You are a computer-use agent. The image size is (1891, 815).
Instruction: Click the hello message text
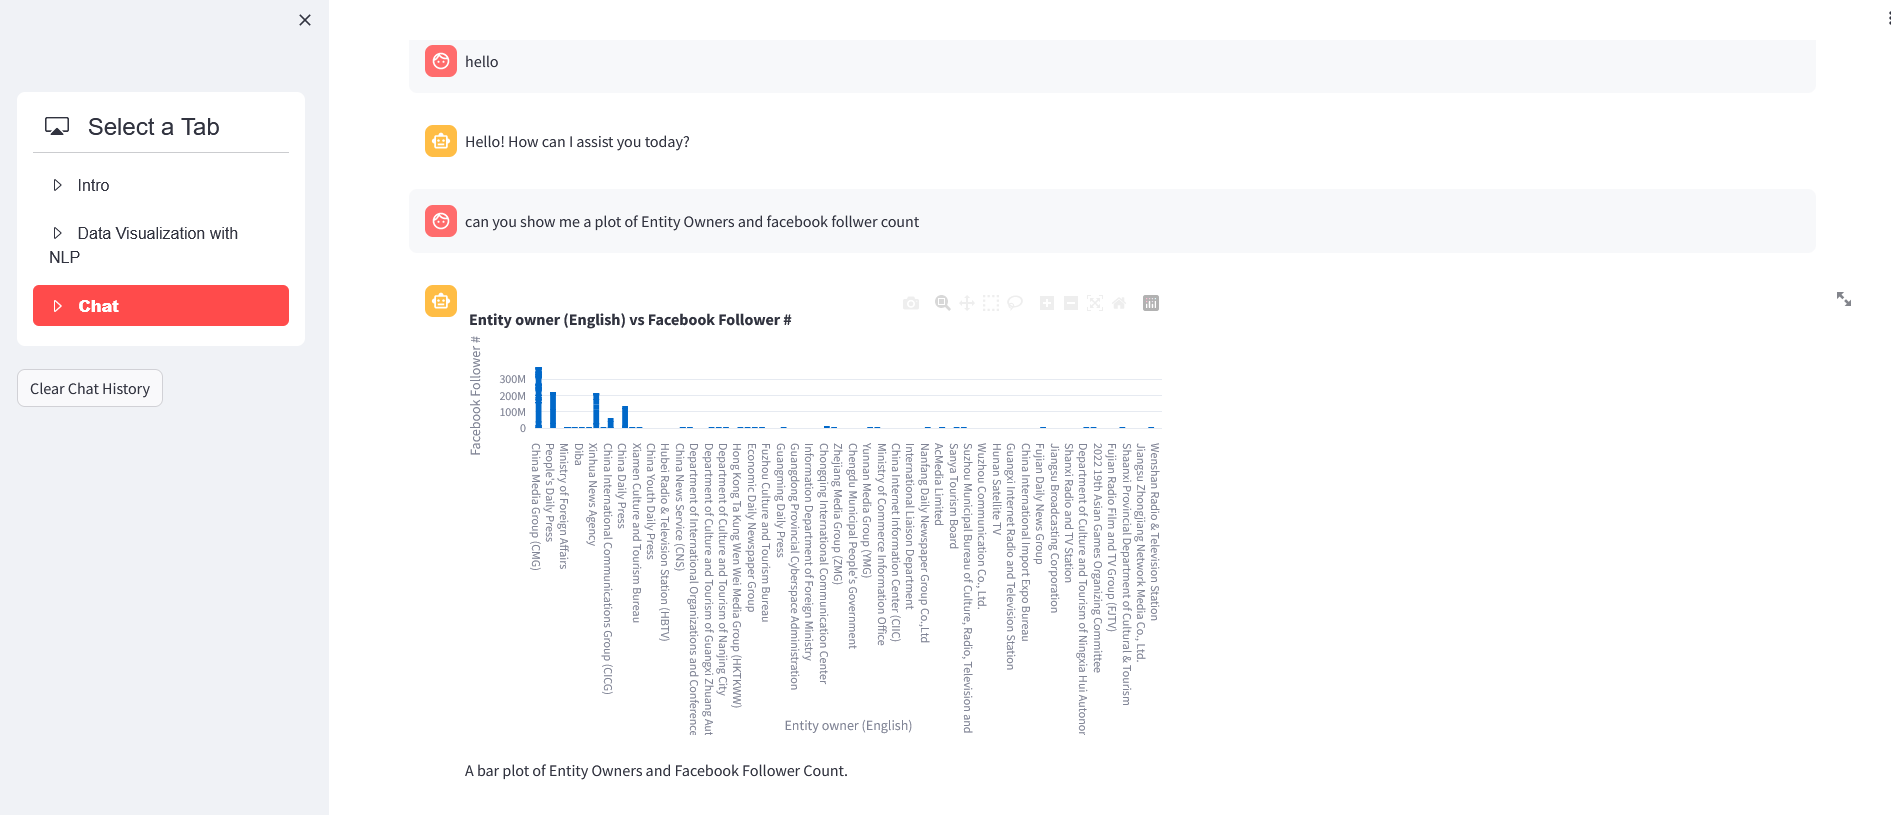click(x=482, y=62)
